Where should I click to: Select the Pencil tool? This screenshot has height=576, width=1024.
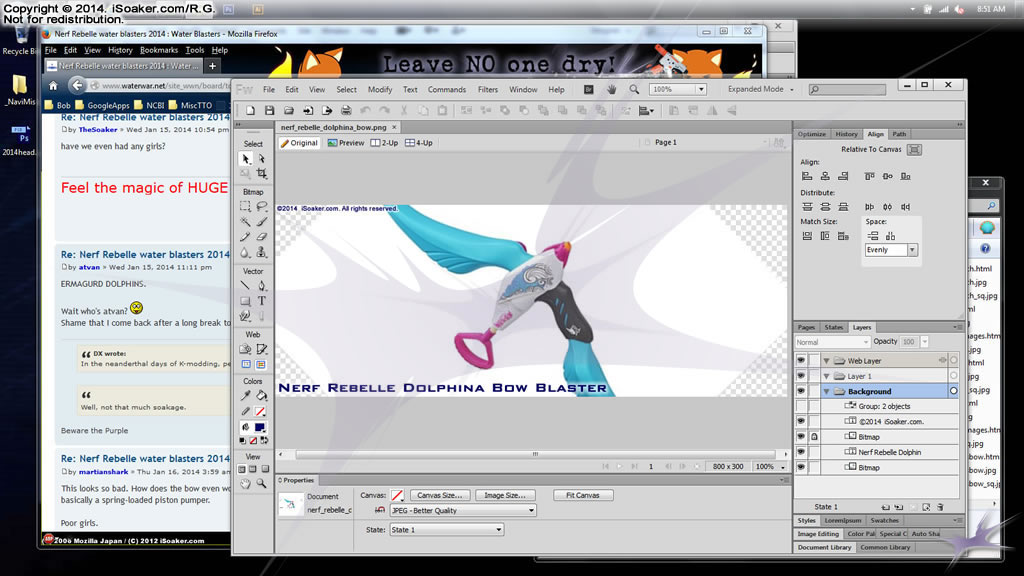[x=246, y=237]
